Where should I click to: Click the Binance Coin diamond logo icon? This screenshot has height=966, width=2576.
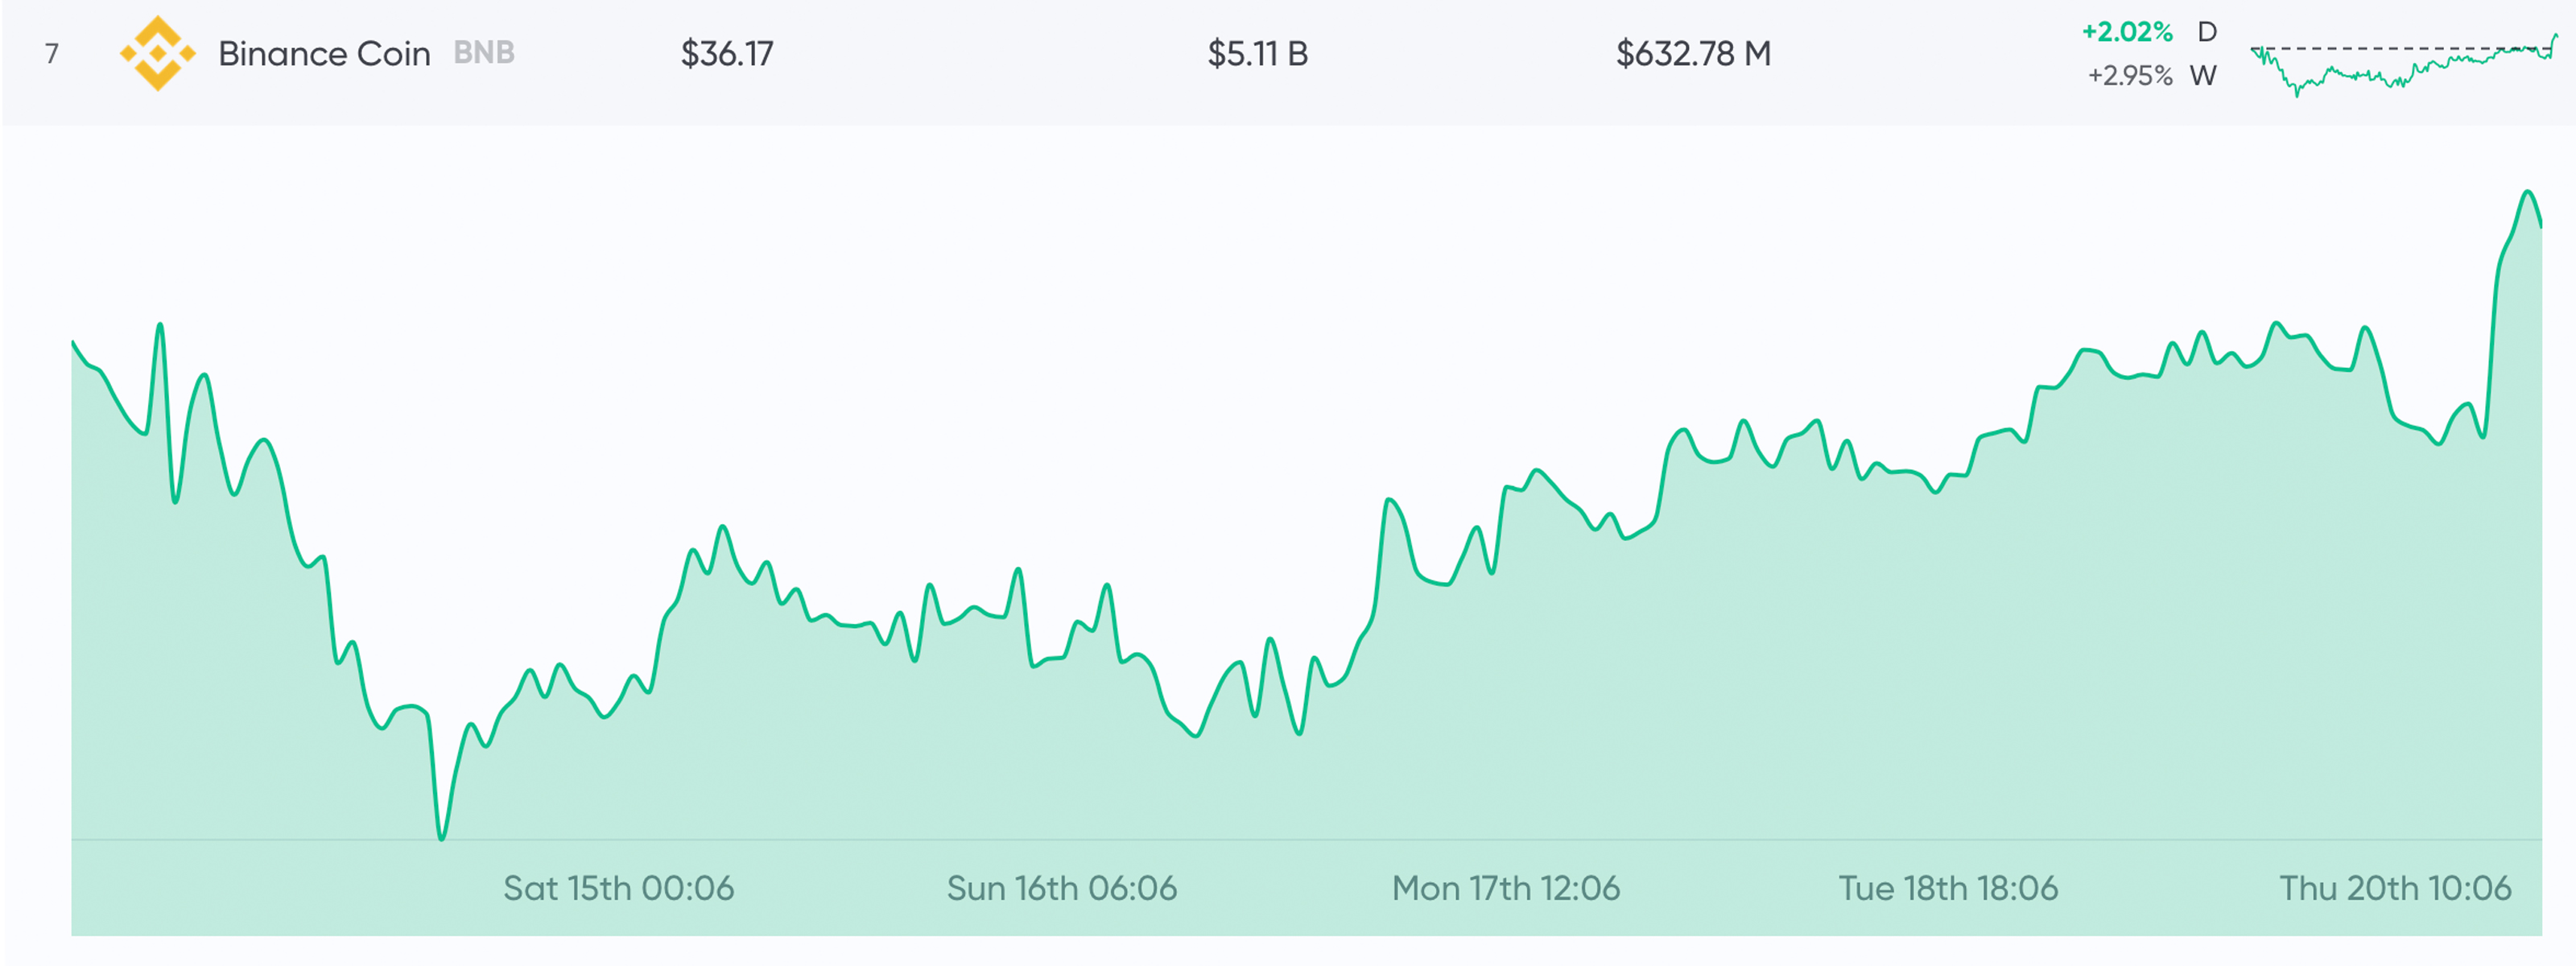[157, 54]
